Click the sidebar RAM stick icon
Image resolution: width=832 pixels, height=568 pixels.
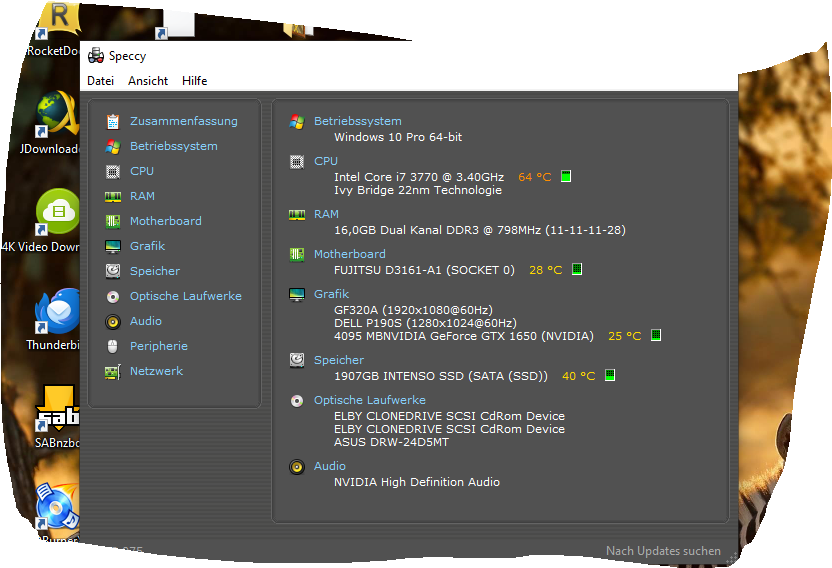pos(112,196)
